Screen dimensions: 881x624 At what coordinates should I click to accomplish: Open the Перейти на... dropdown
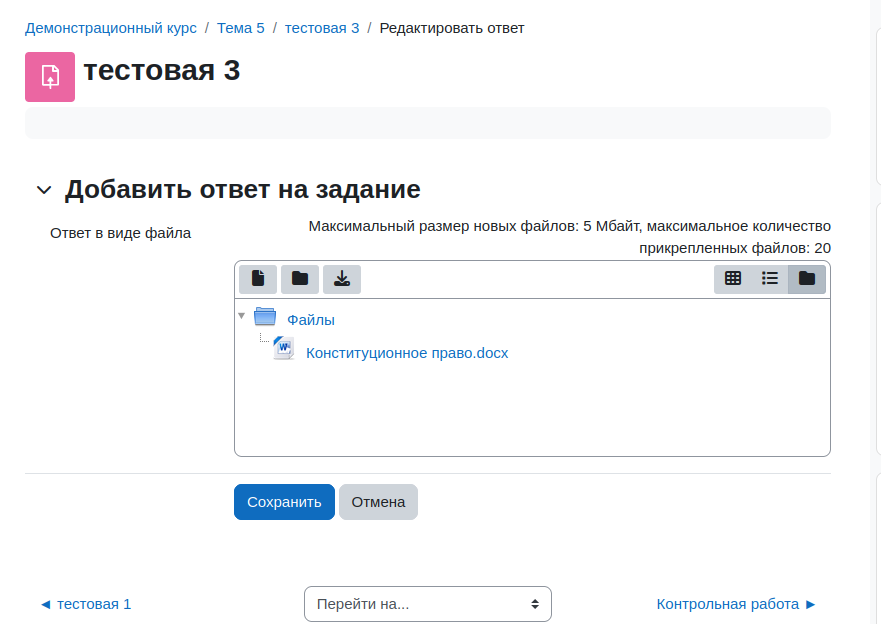pyautogui.click(x=428, y=604)
